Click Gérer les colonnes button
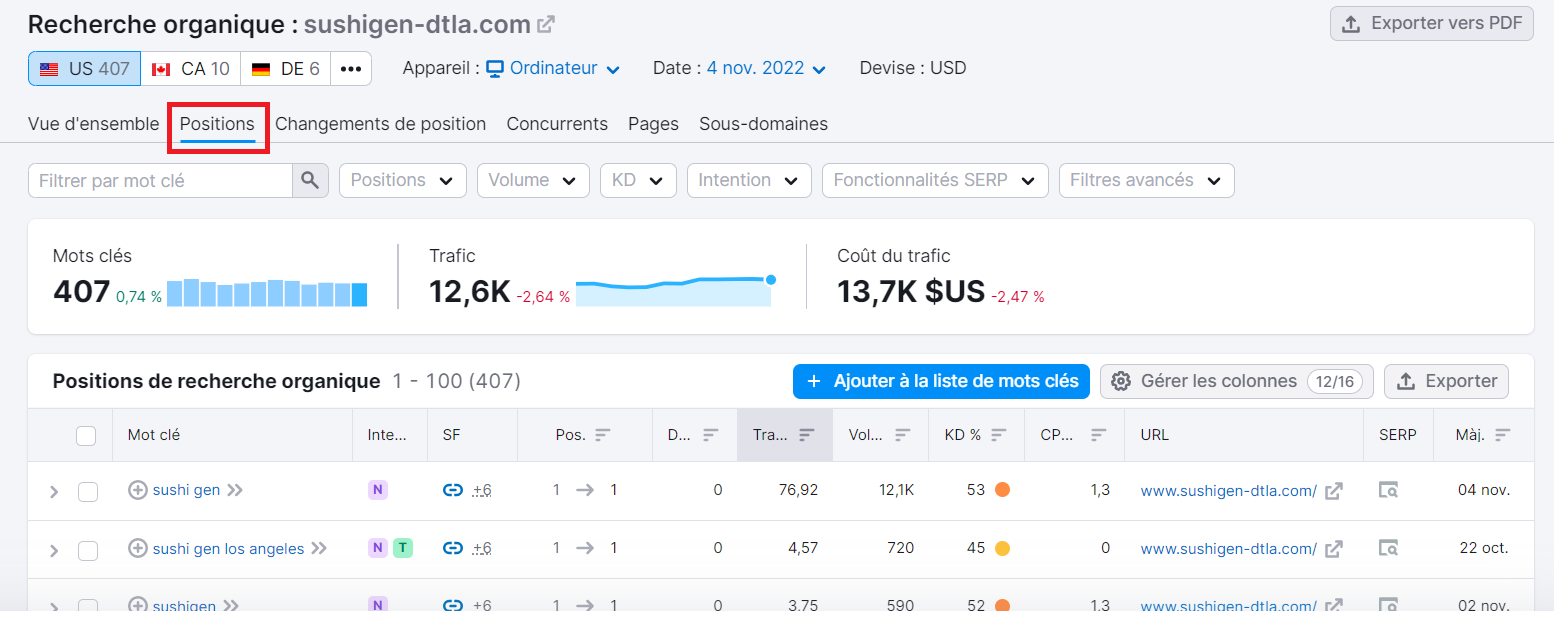 (x=1236, y=381)
